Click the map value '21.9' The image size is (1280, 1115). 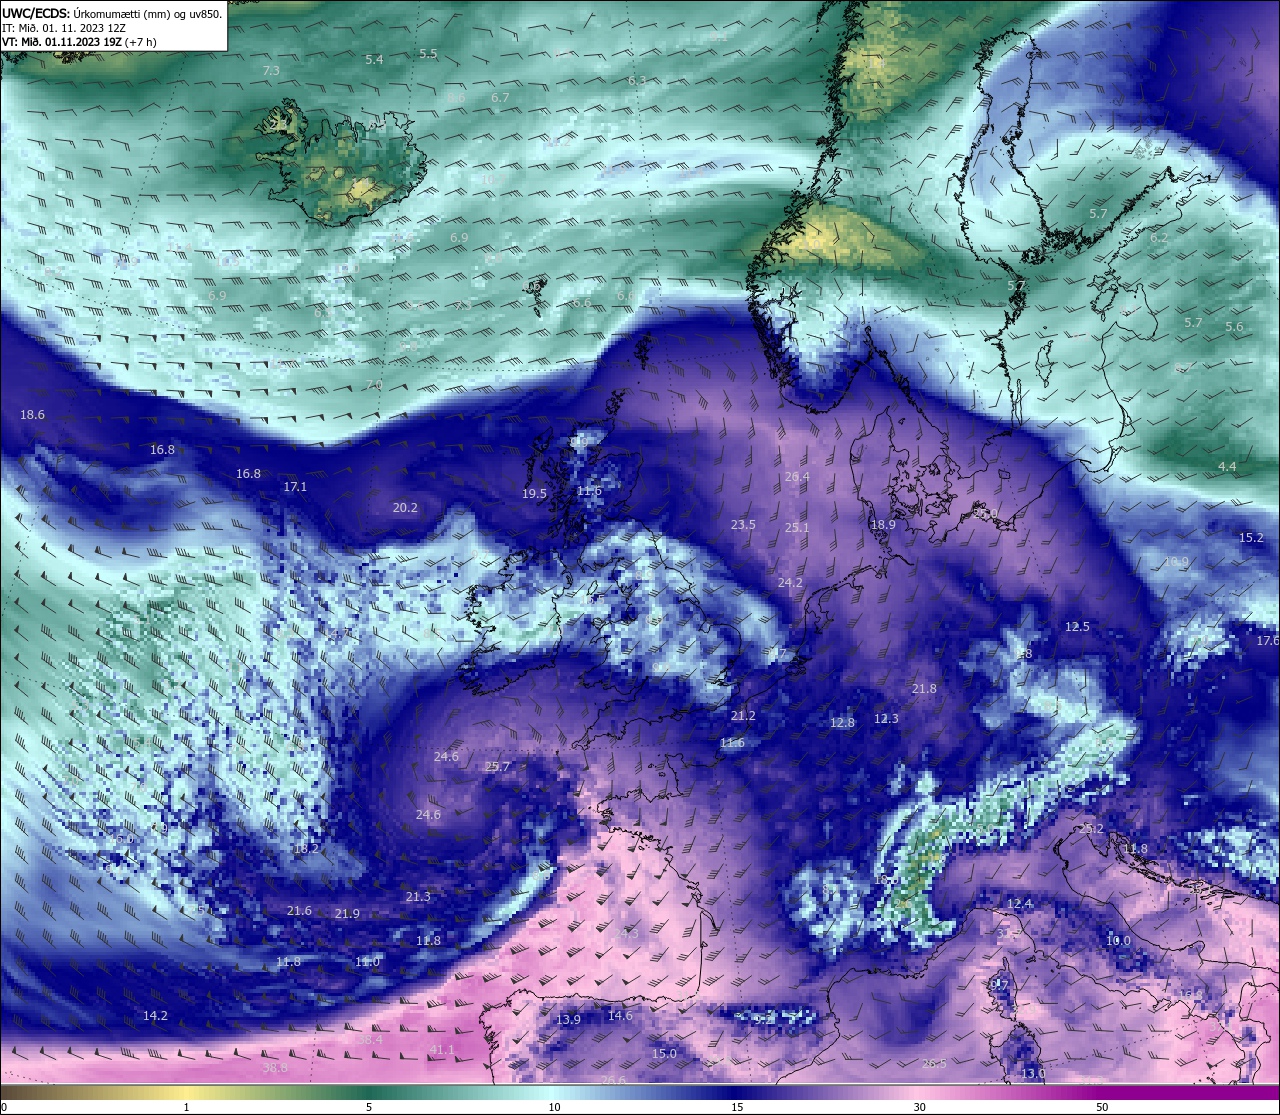click(347, 914)
